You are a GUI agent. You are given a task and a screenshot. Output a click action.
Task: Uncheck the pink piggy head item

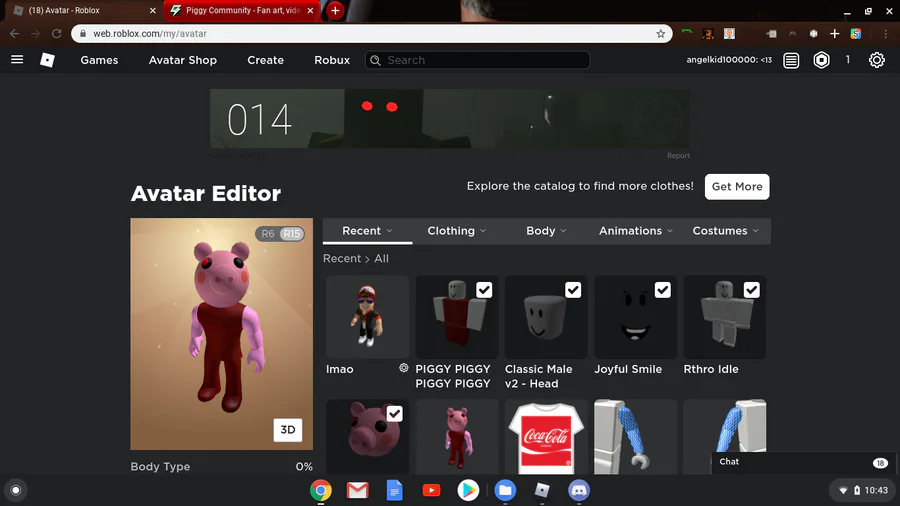tap(394, 414)
